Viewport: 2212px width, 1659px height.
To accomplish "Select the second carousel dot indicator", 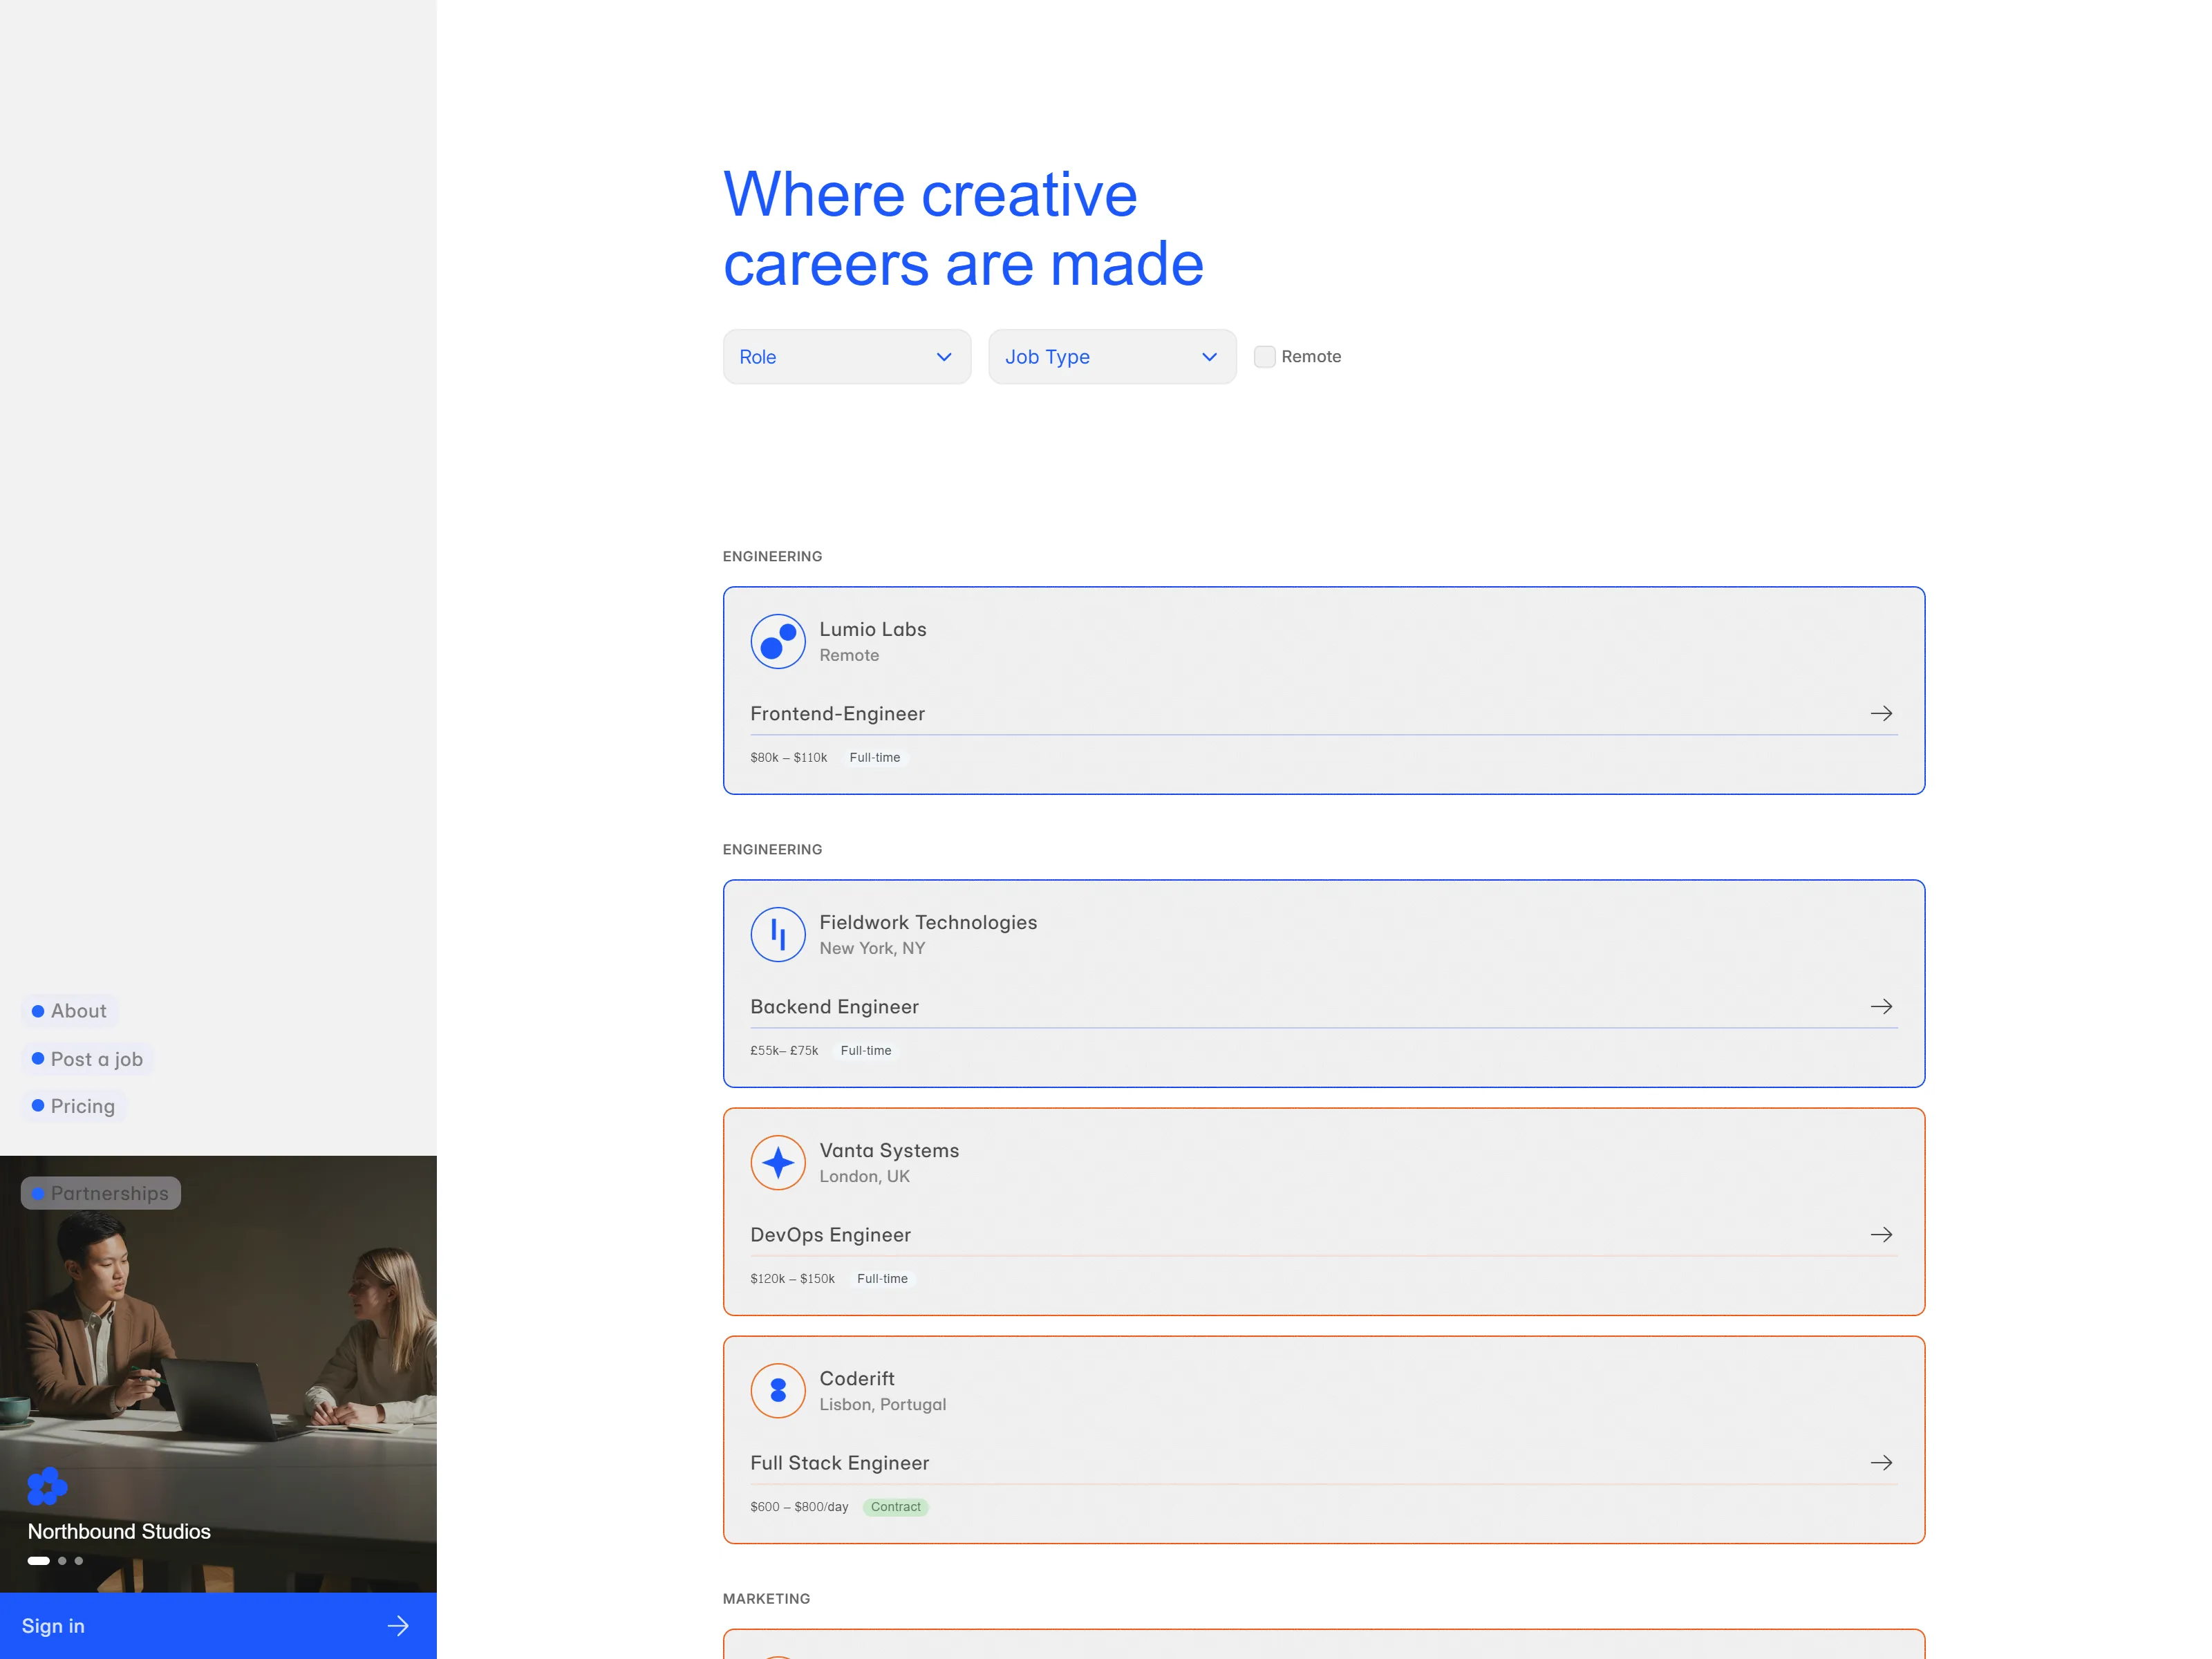I will pyautogui.click(x=62, y=1560).
